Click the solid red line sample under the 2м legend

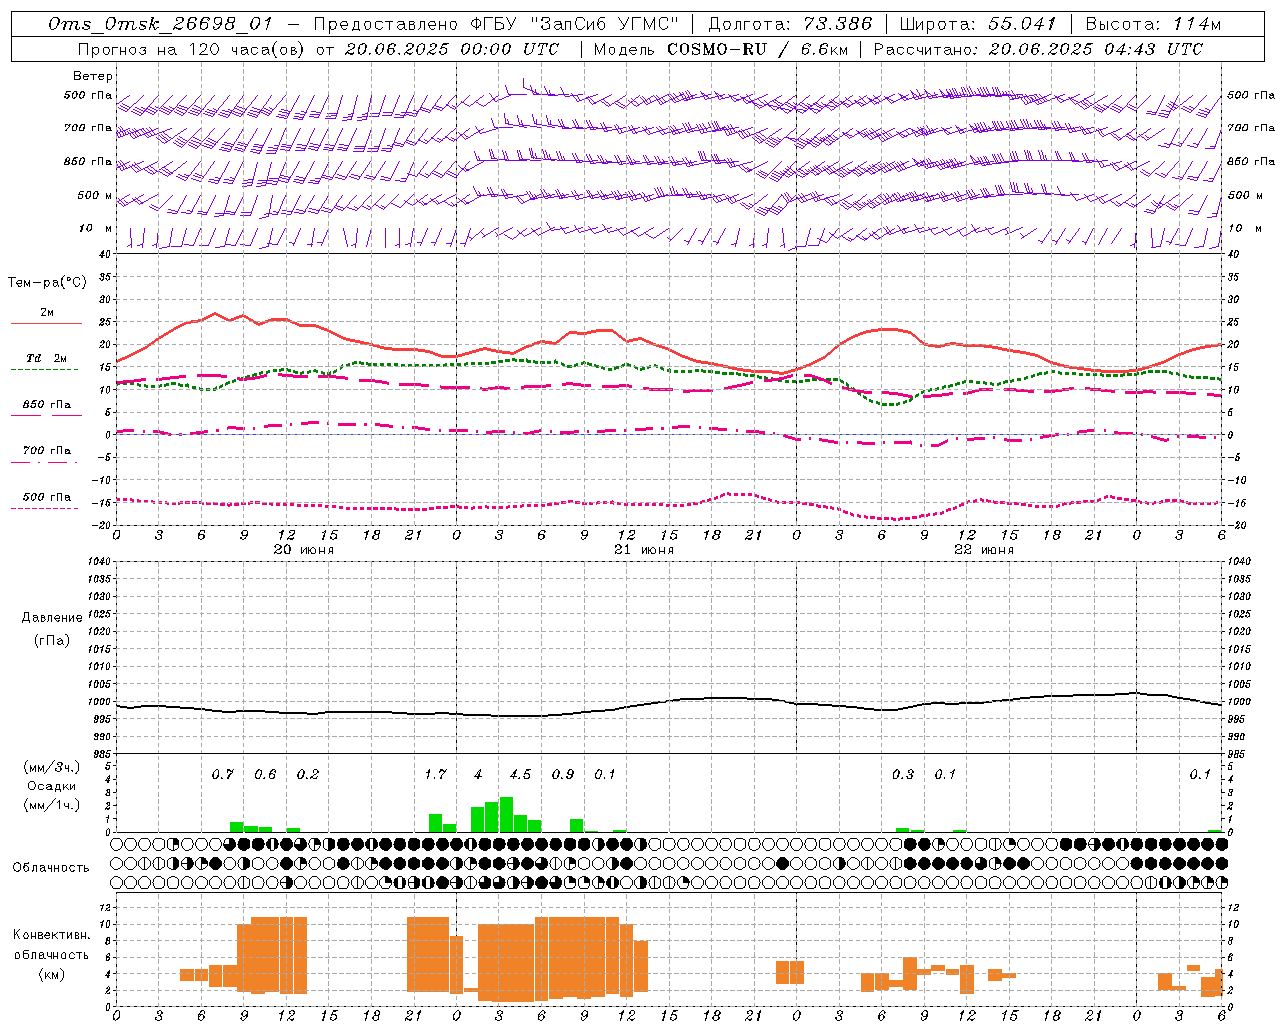pos(46,323)
